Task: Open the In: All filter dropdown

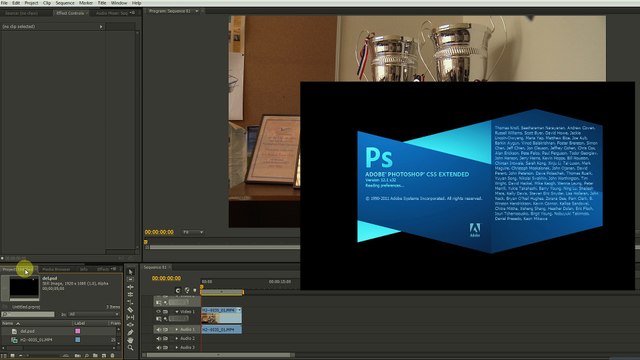Action: click(93, 314)
